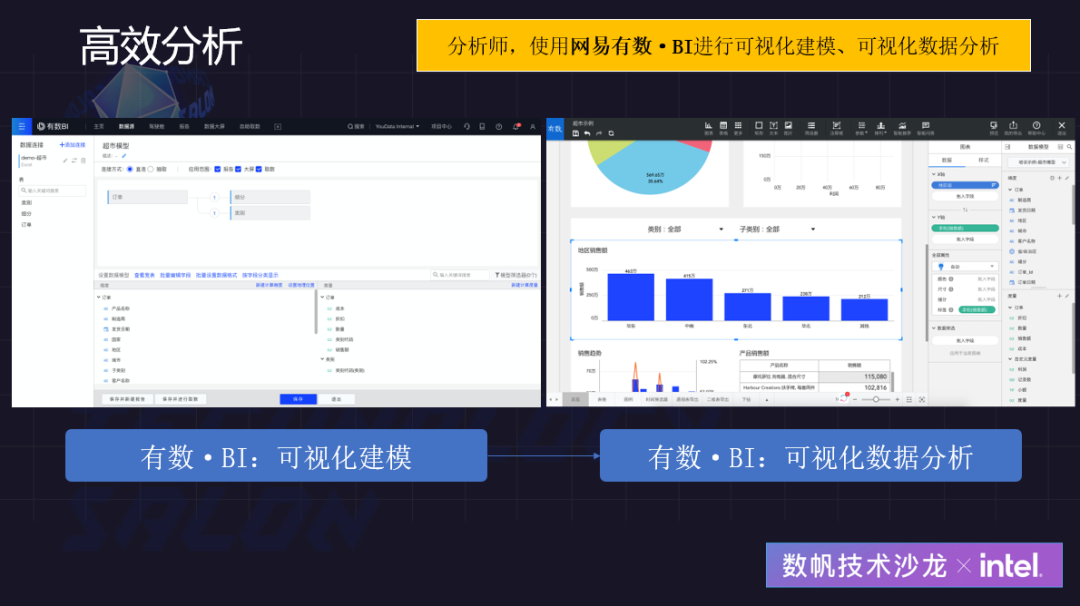Switch to the 样式 tab in chart panel
The image size is (1080, 606).
click(x=984, y=160)
